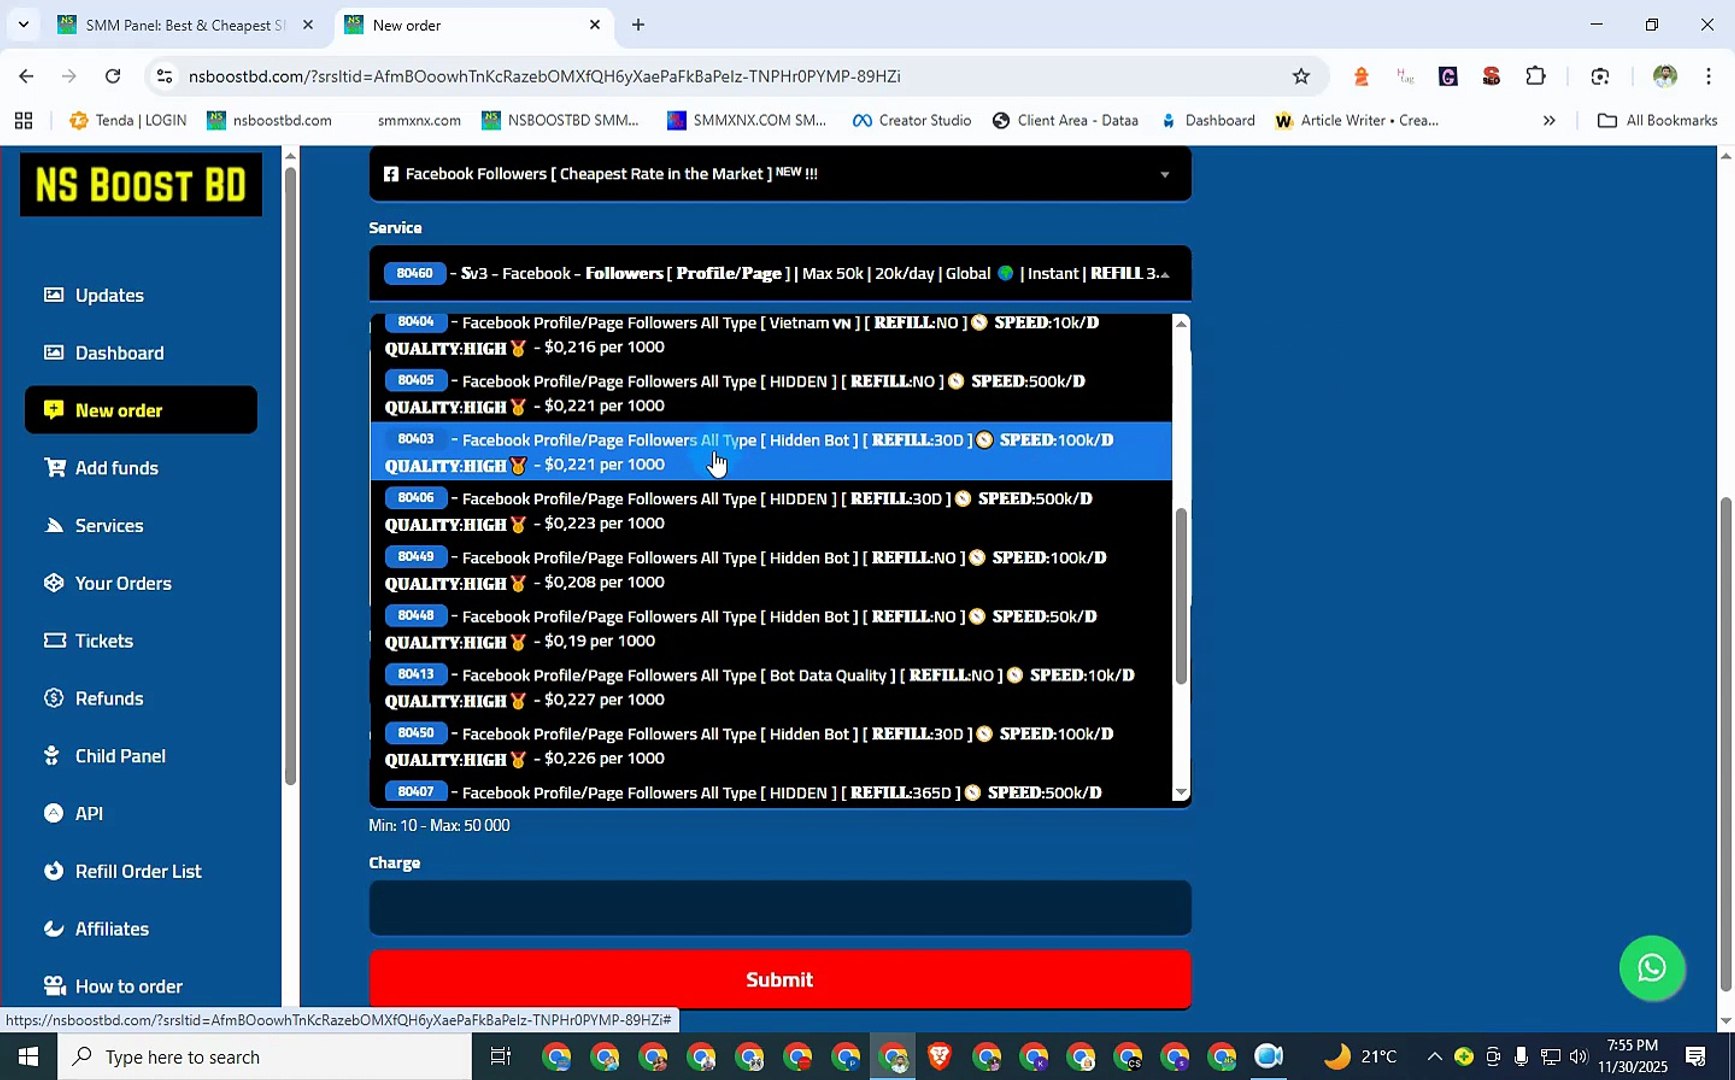Image resolution: width=1735 pixels, height=1080 pixels.
Task: Open the Dashboard sidebar icon
Action: click(x=54, y=352)
